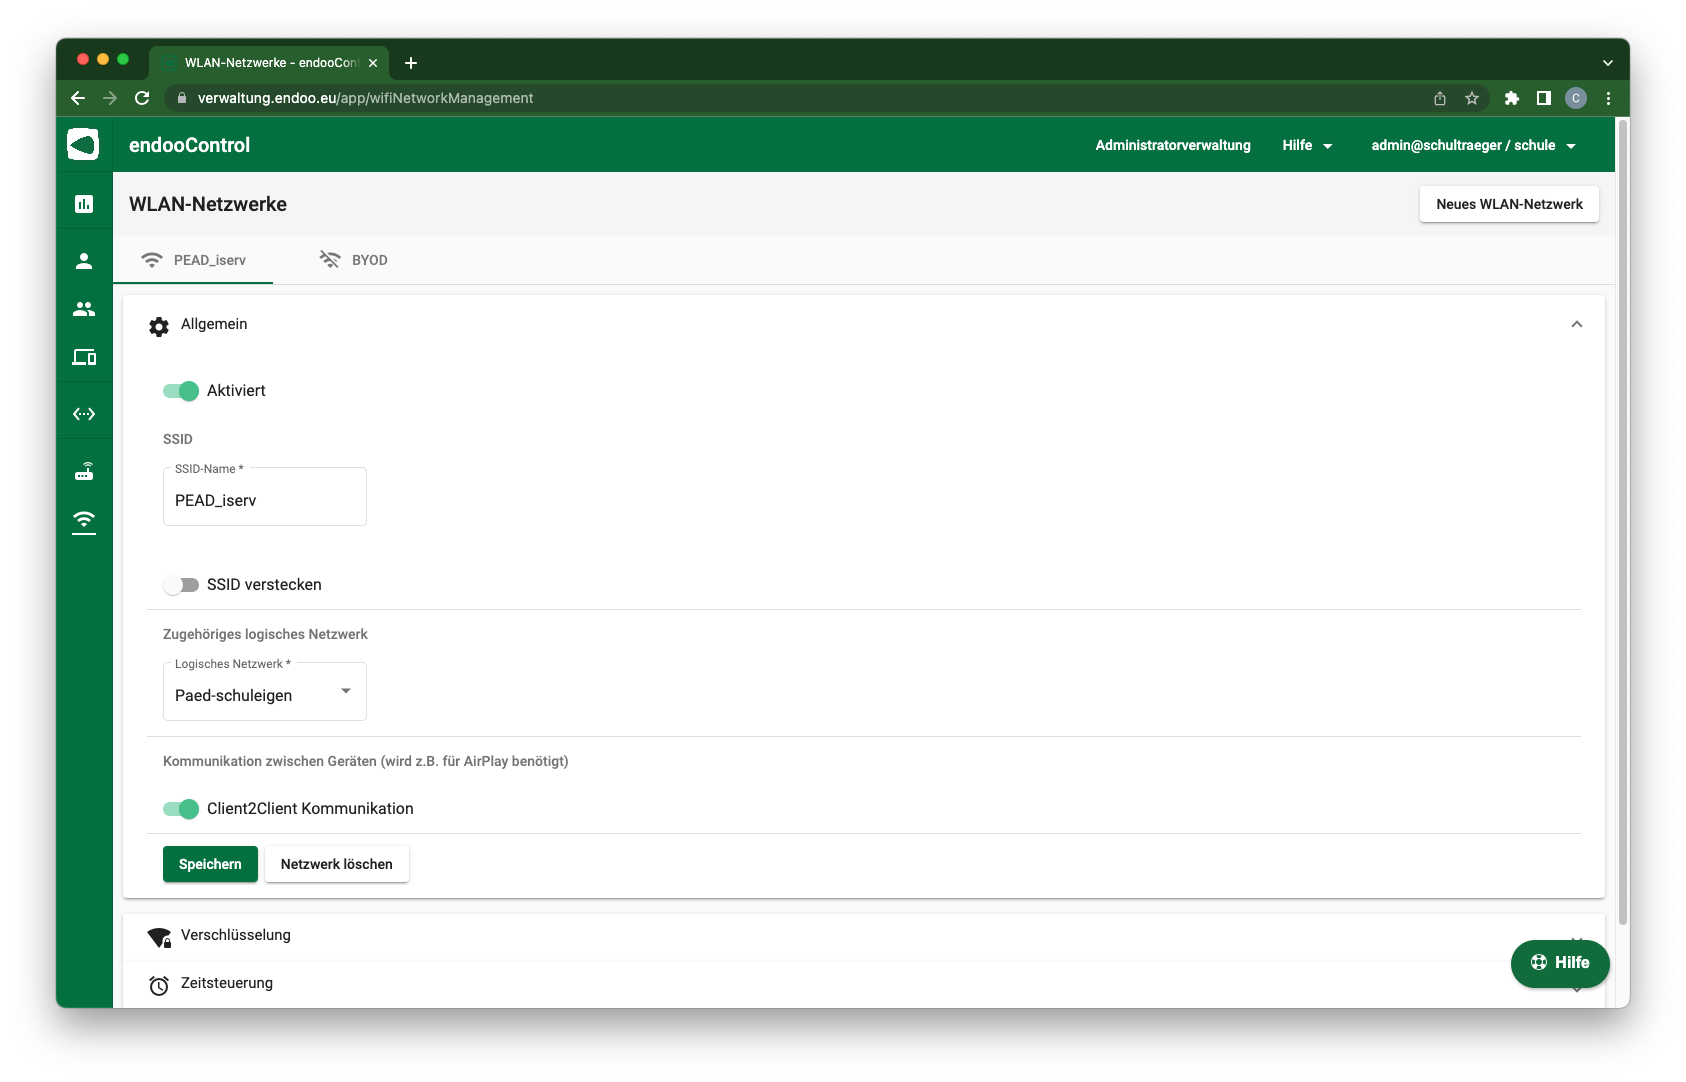Open the browser tab search chevron
Viewport: 1686px width, 1082px height.
click(1608, 63)
